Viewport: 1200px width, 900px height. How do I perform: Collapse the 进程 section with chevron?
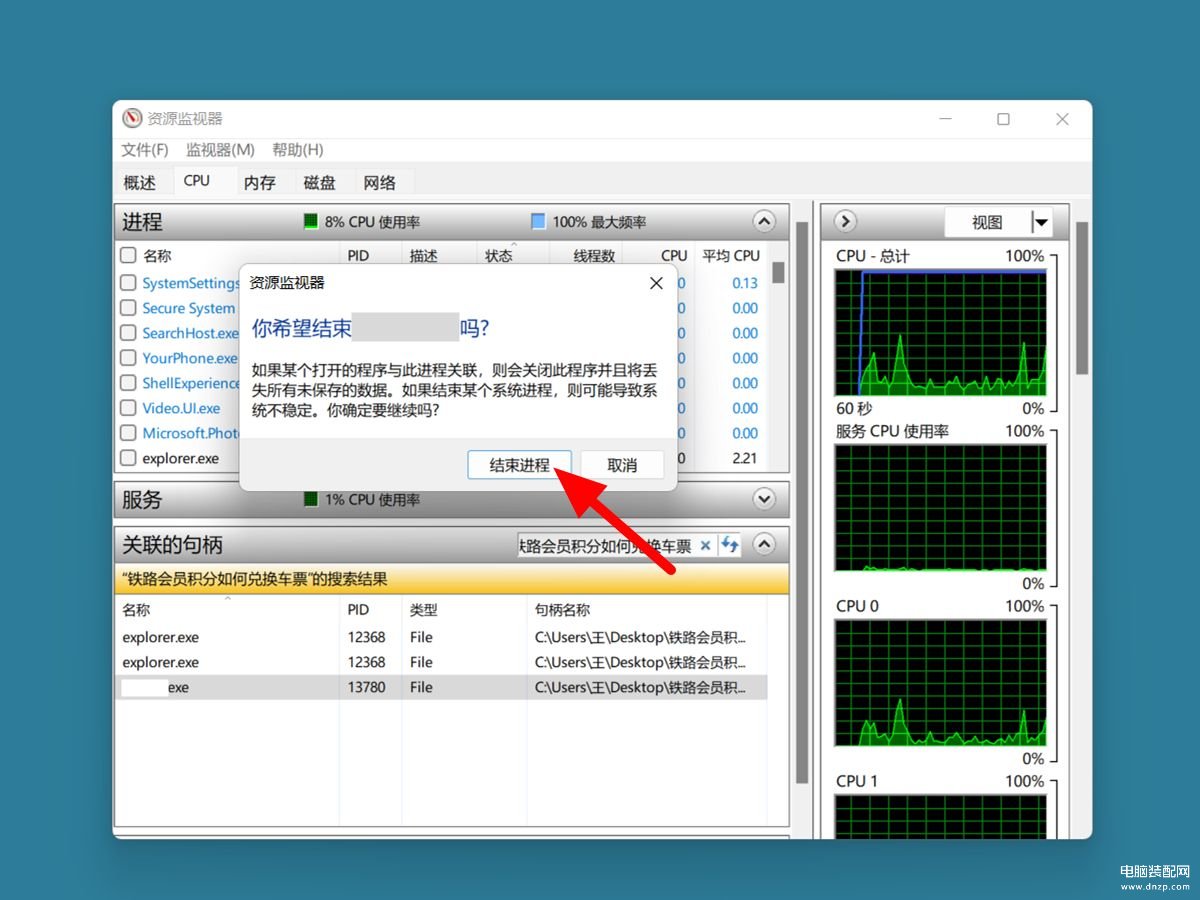click(x=764, y=221)
